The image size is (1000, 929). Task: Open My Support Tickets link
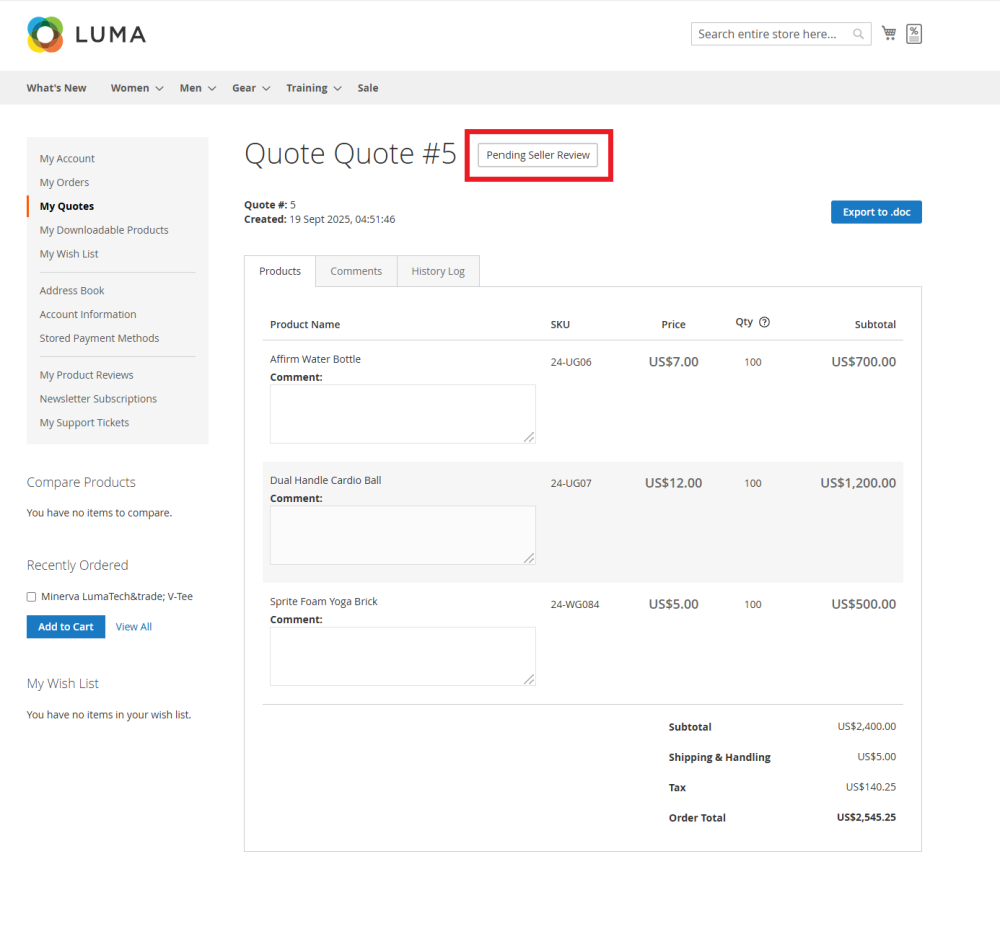(84, 423)
